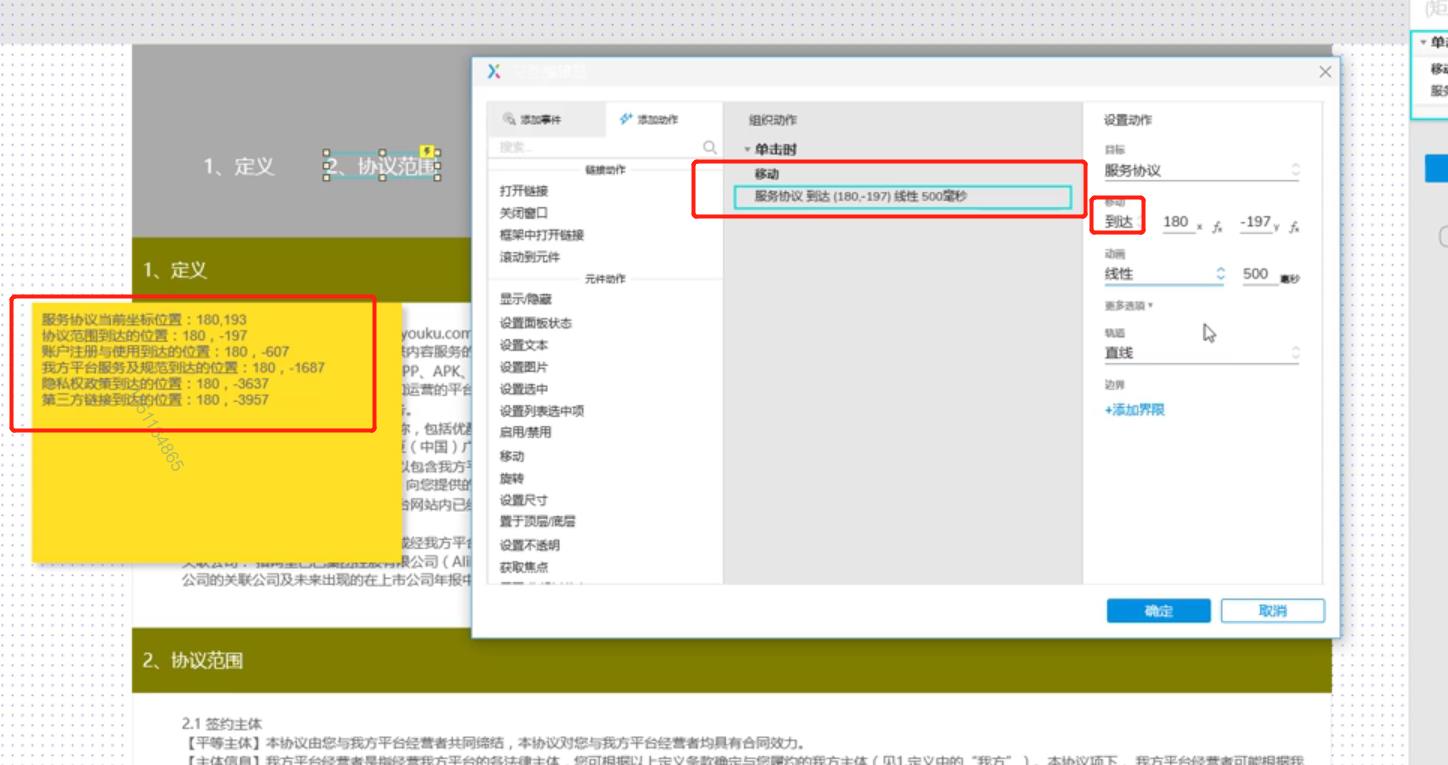Choose the 设置面板状态 action
1448x765 pixels.
[536, 323]
